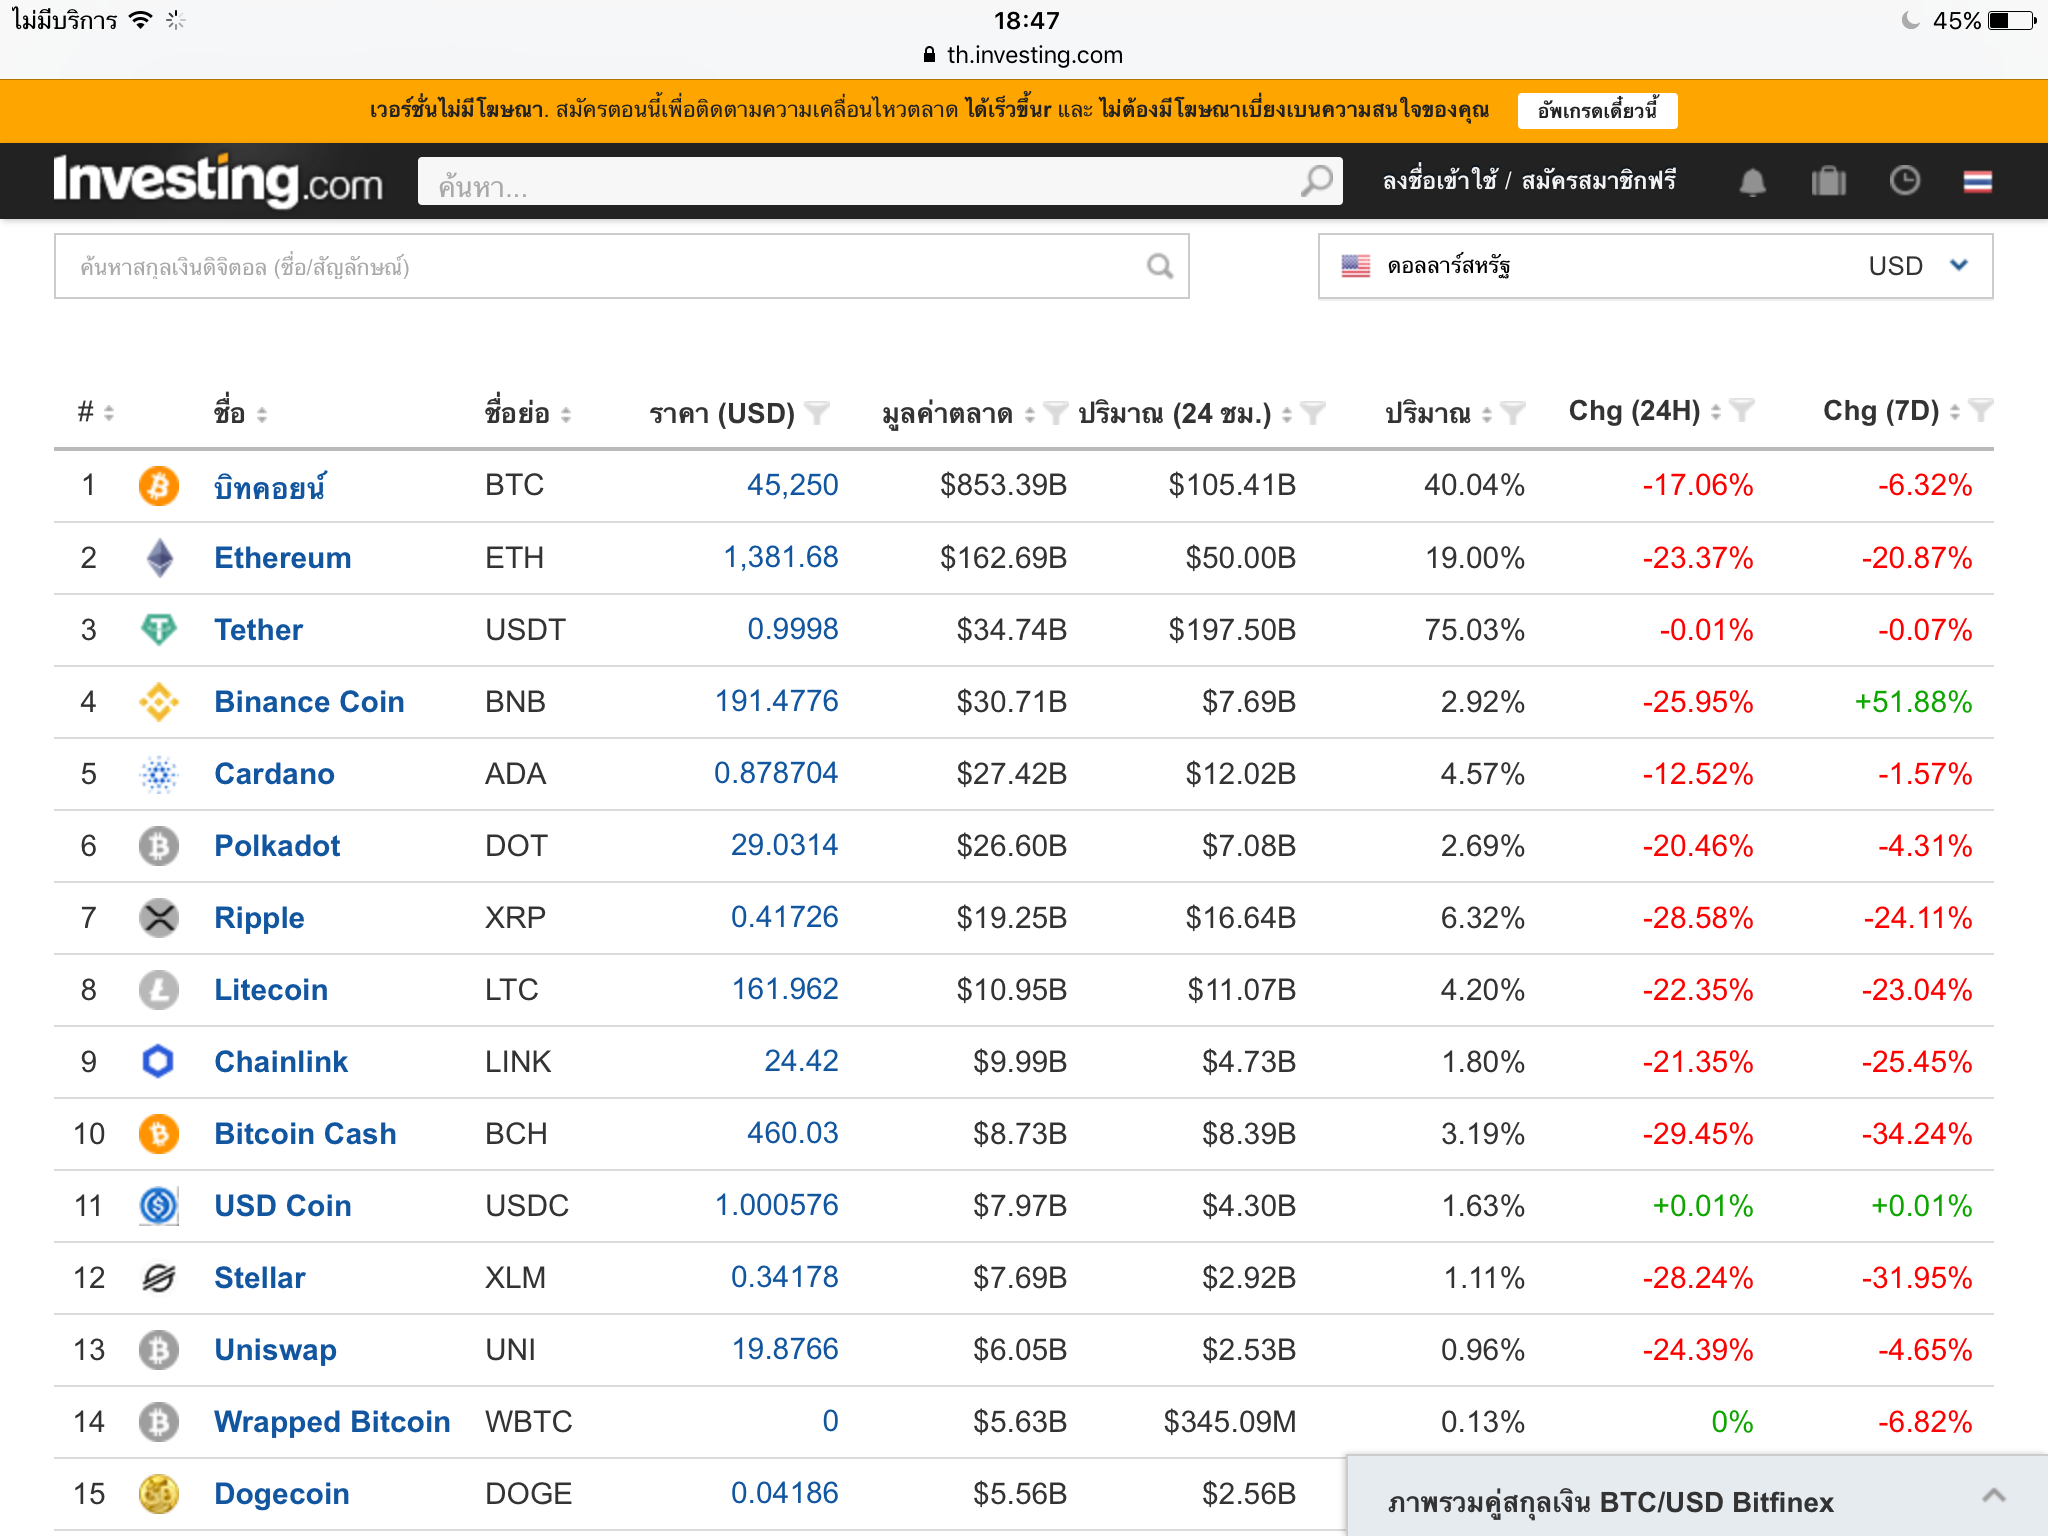Click the Bitcoin coin icon

pos(158,486)
